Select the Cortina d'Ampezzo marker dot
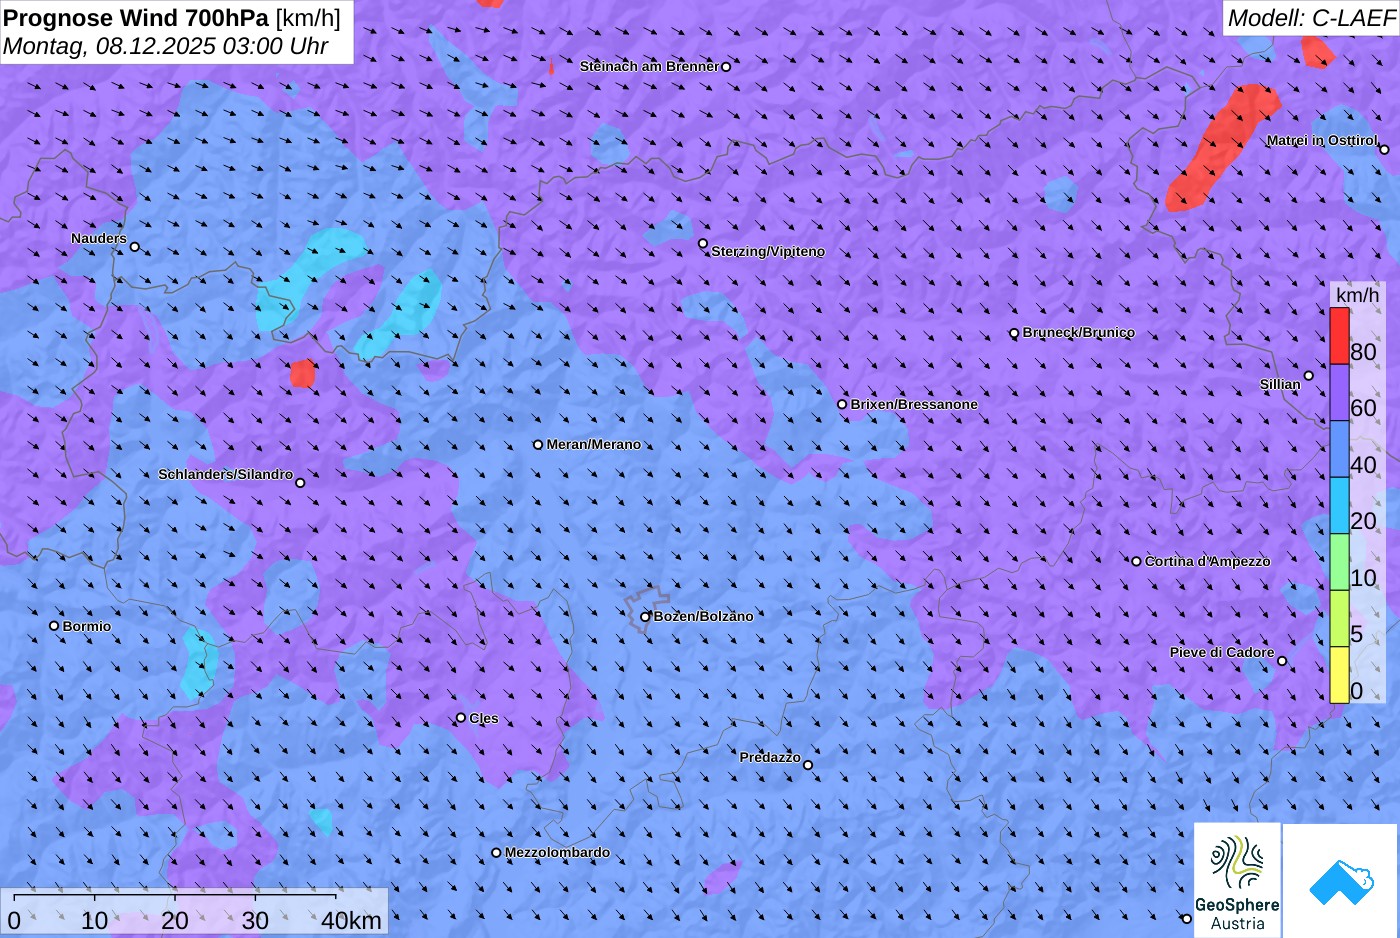1400x938 pixels. coord(1136,561)
